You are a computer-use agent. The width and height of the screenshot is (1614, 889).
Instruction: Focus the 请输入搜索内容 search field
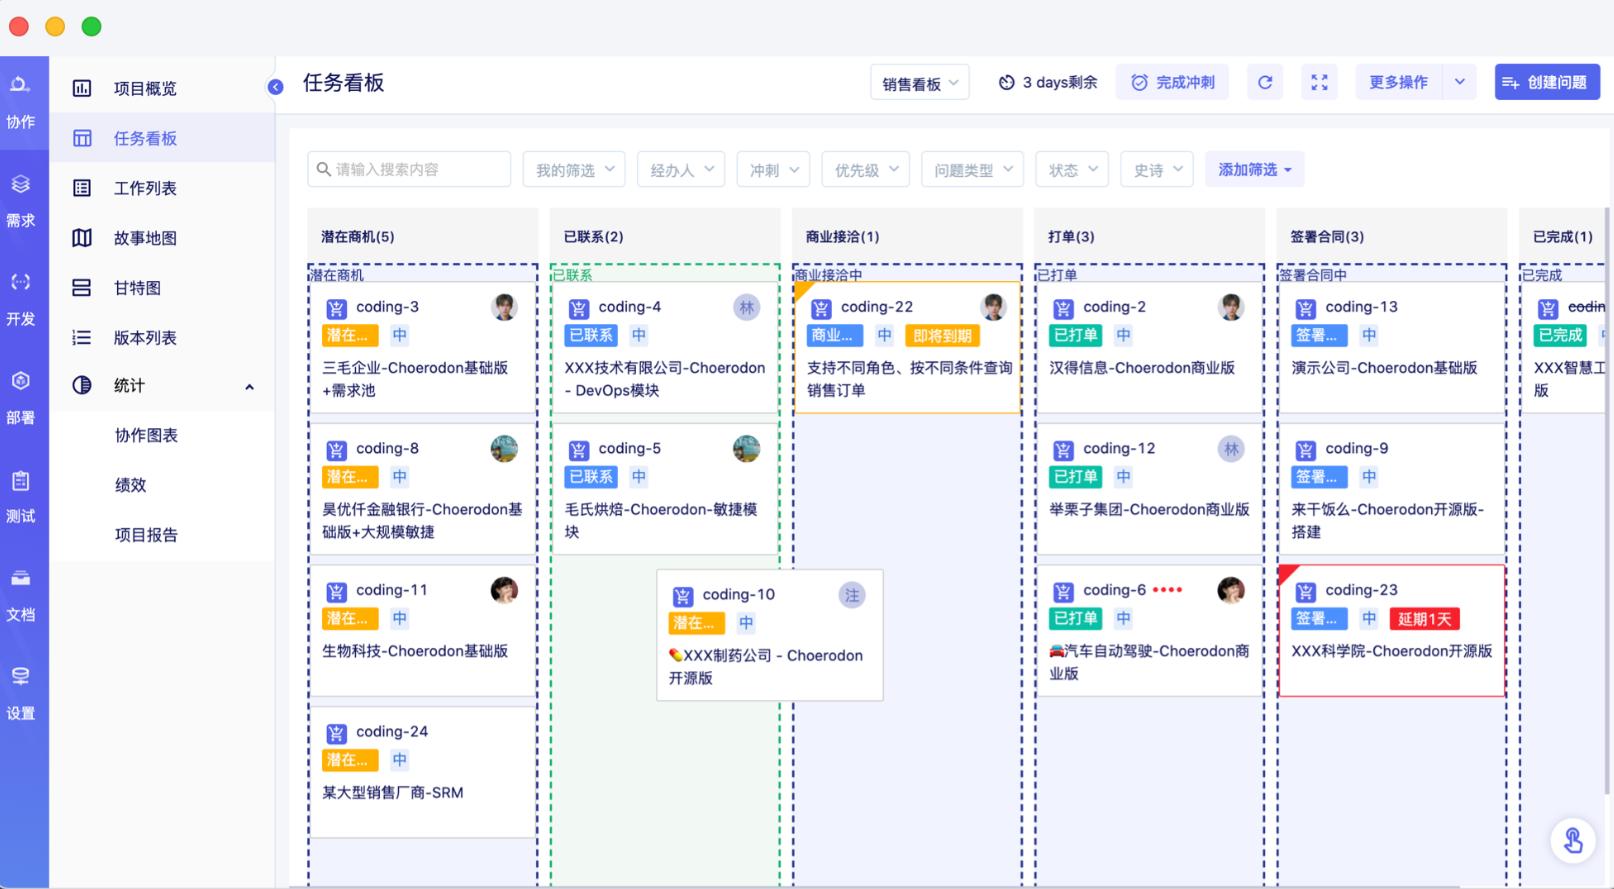pos(409,170)
